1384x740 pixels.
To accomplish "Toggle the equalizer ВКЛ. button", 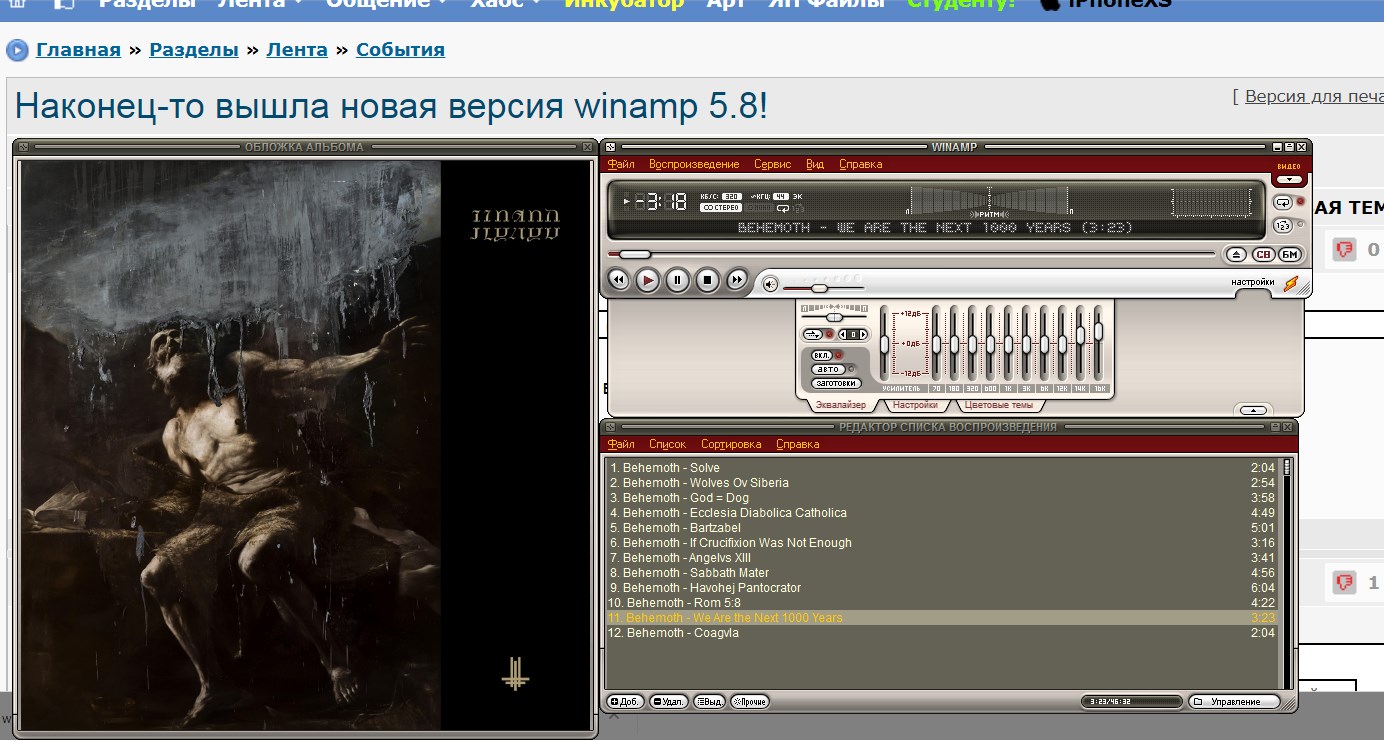I will point(821,355).
